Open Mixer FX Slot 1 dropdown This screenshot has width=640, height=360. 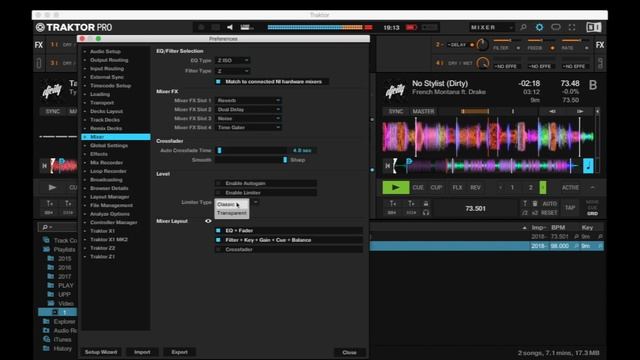(x=248, y=100)
